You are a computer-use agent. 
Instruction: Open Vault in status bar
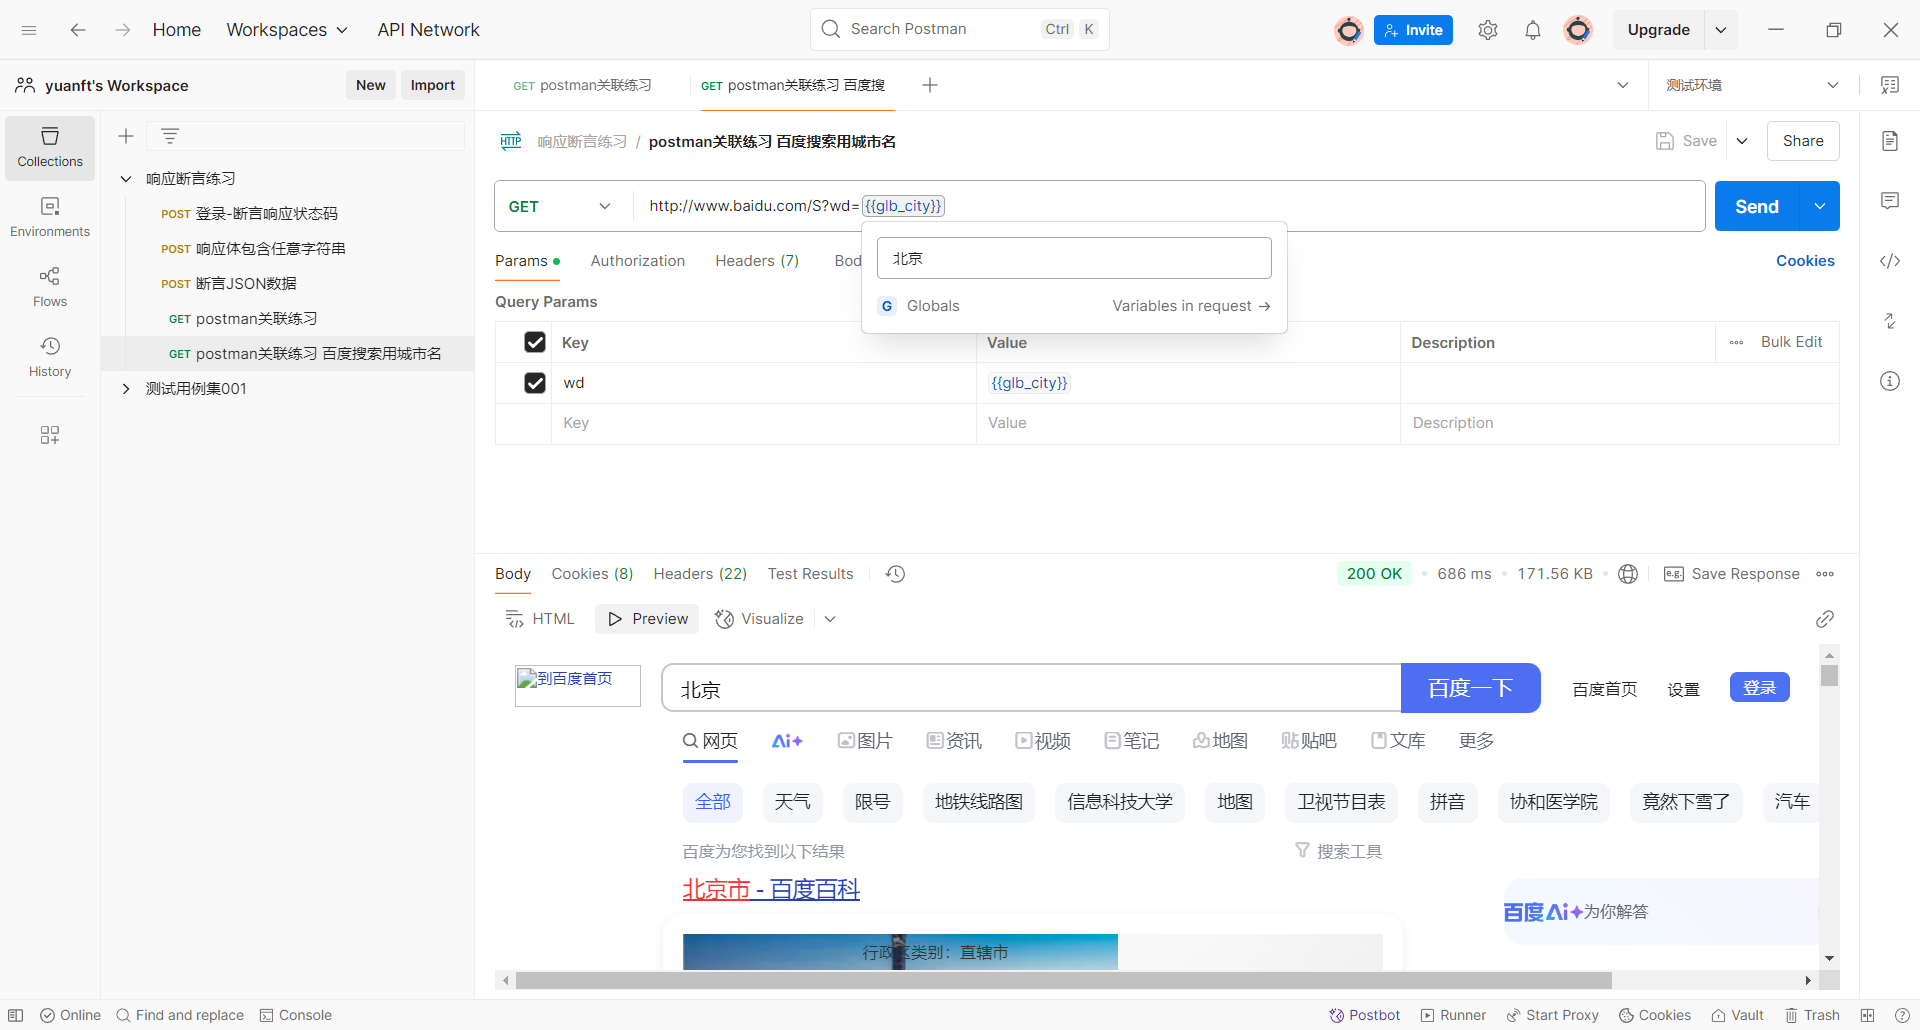pos(1737,1015)
